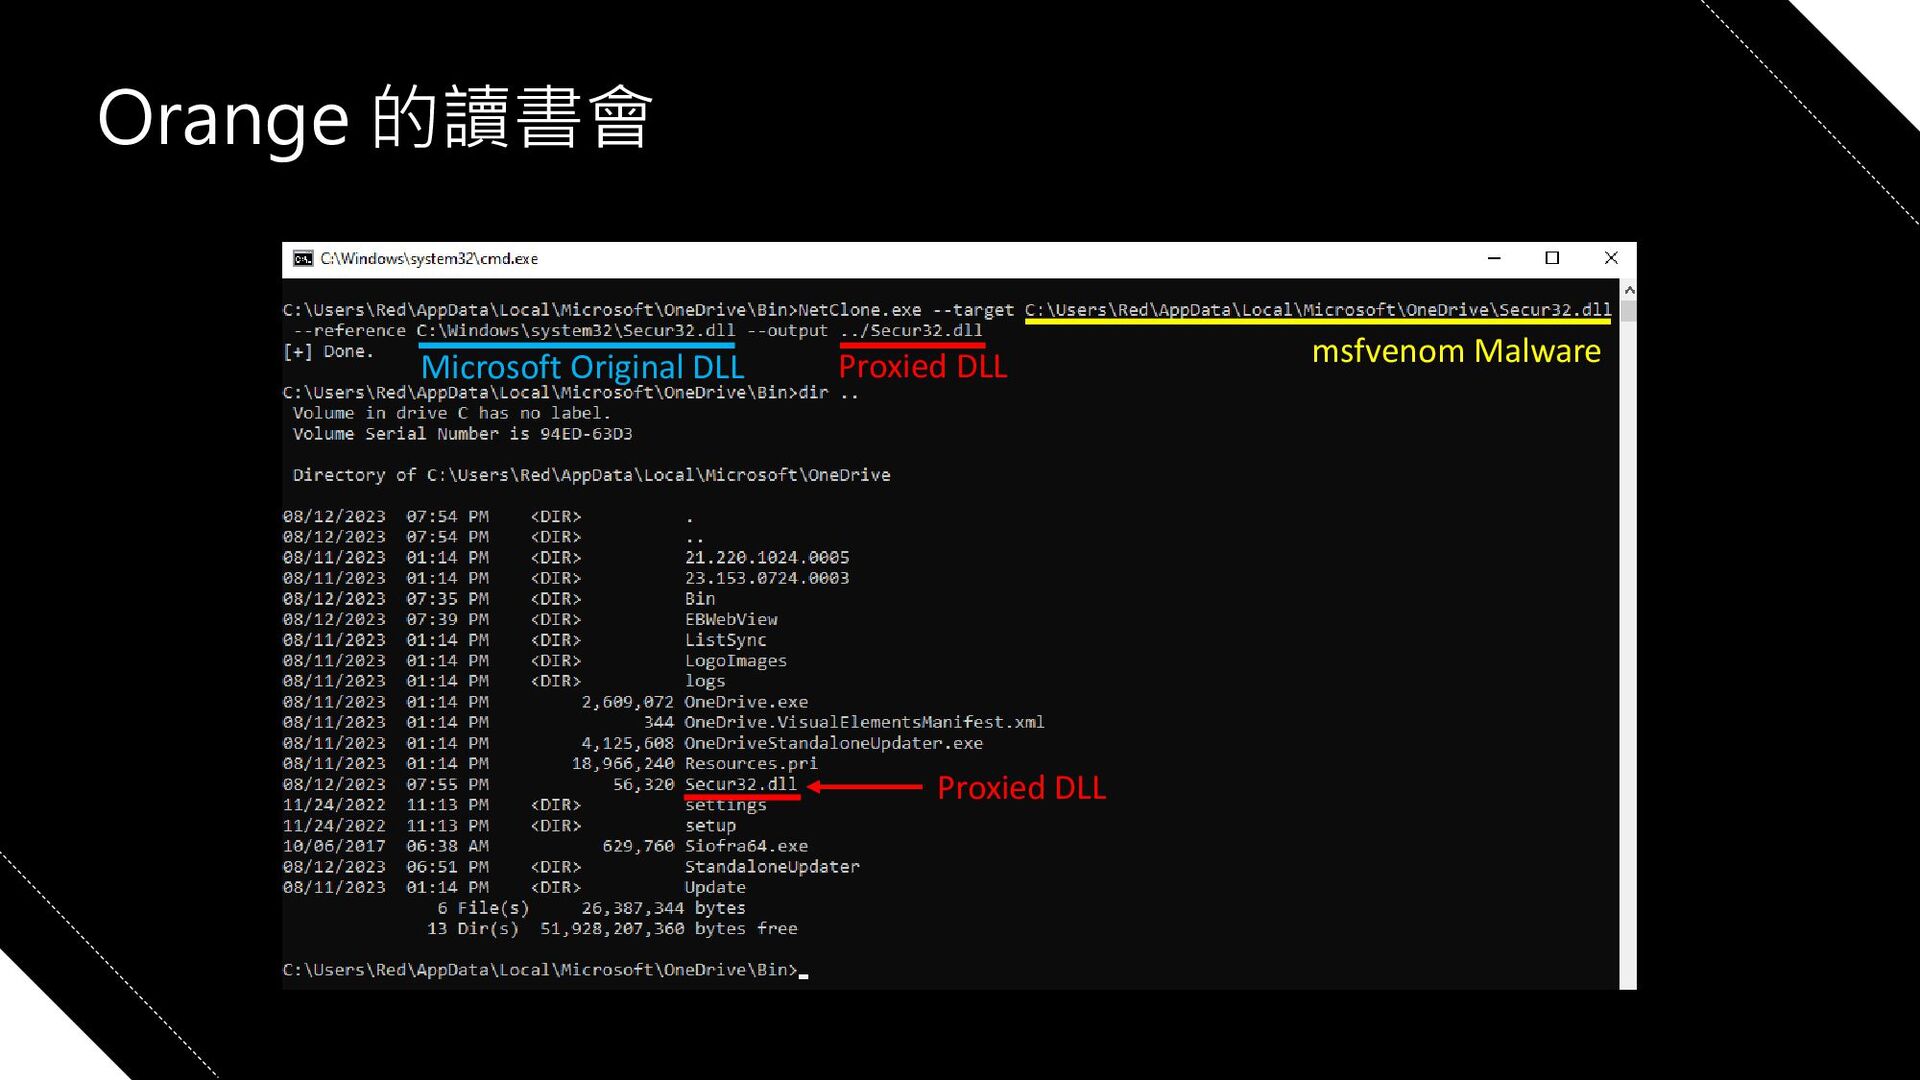Click the 'OneDrive.exe' file entry
Viewport: 1920px width, 1080px height.
(x=746, y=702)
